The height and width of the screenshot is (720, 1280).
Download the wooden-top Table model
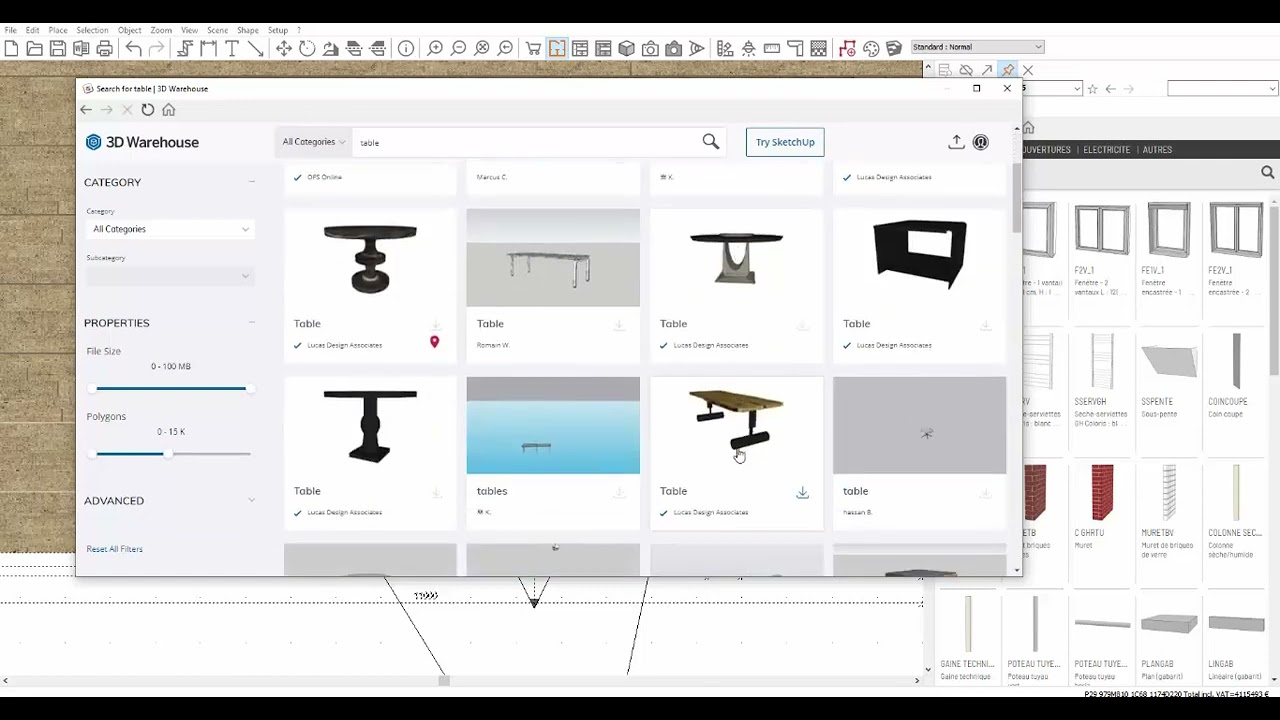tap(802, 492)
